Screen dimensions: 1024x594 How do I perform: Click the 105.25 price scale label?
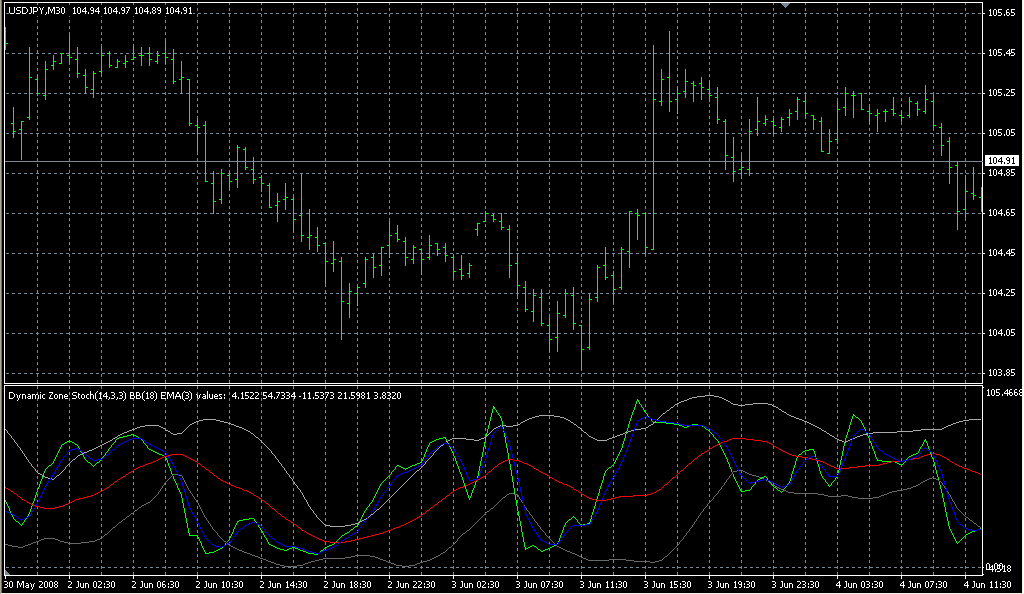pyautogui.click(x=1001, y=93)
